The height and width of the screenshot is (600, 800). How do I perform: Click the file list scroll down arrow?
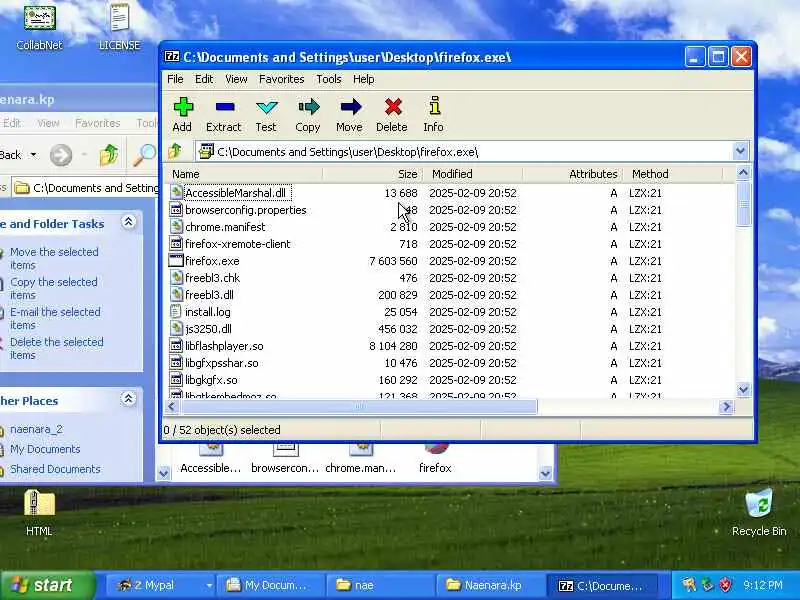(743, 389)
